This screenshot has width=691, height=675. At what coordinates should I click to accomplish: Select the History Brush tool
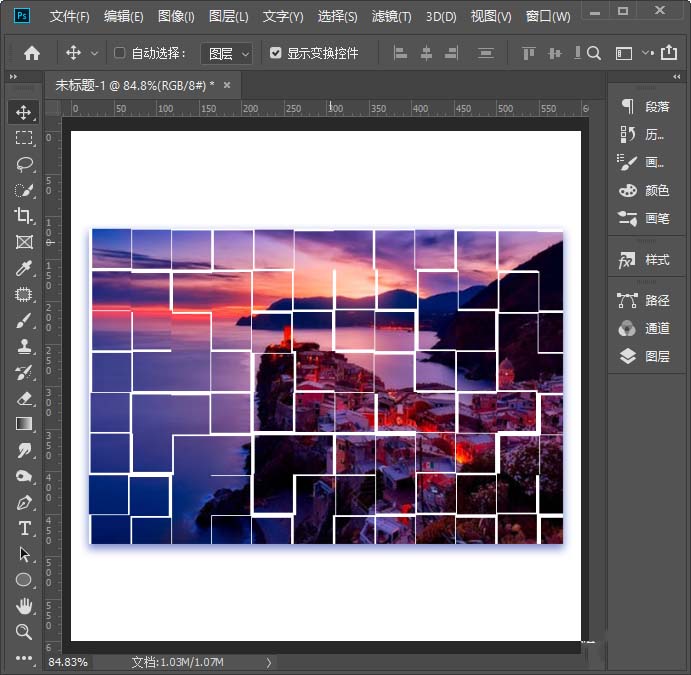[24, 372]
